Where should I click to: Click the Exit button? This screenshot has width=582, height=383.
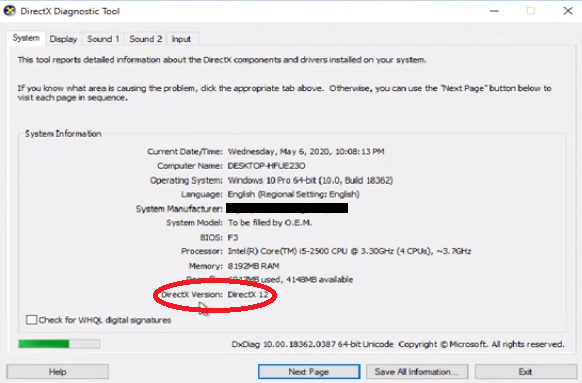pyautogui.click(x=525, y=371)
